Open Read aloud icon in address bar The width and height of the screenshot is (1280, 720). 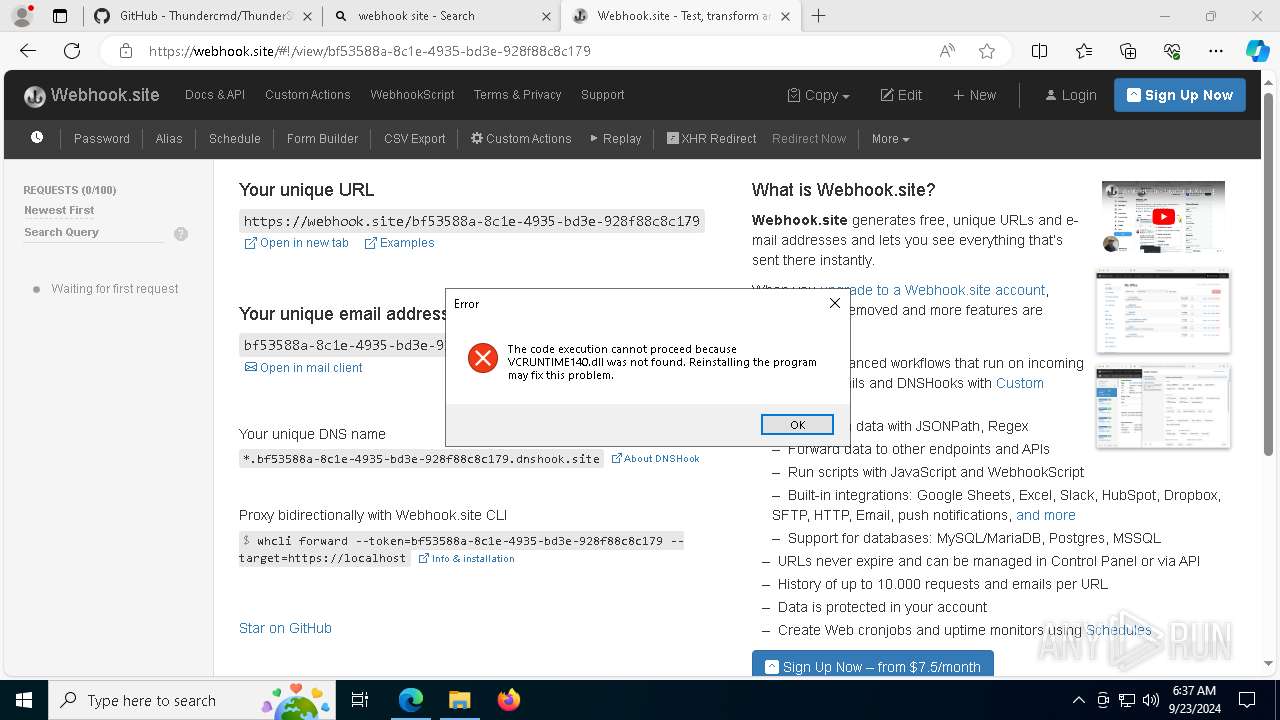pos(947,51)
